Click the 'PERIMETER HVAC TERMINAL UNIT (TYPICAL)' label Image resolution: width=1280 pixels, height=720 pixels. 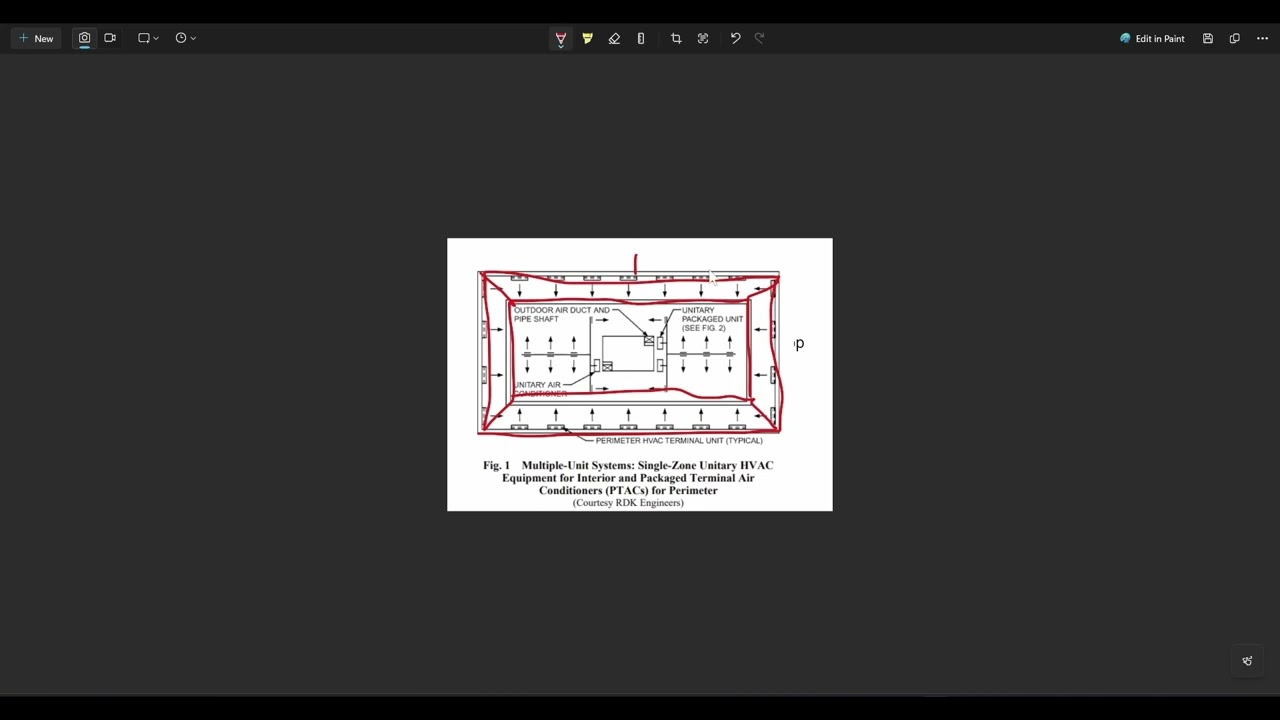679,441
